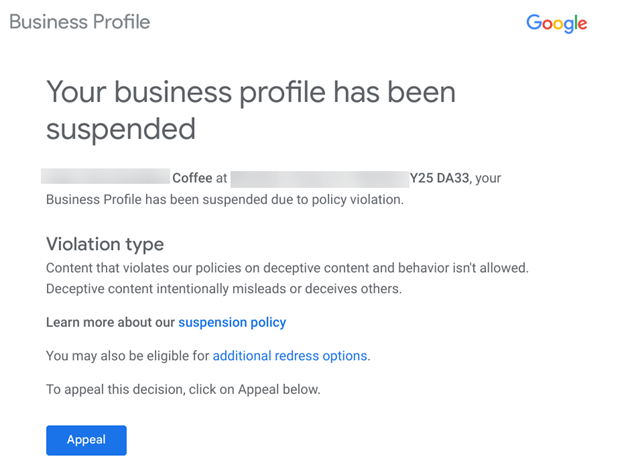Click the word 'at' after Coffee
The width and height of the screenshot is (624, 467).
click(222, 178)
